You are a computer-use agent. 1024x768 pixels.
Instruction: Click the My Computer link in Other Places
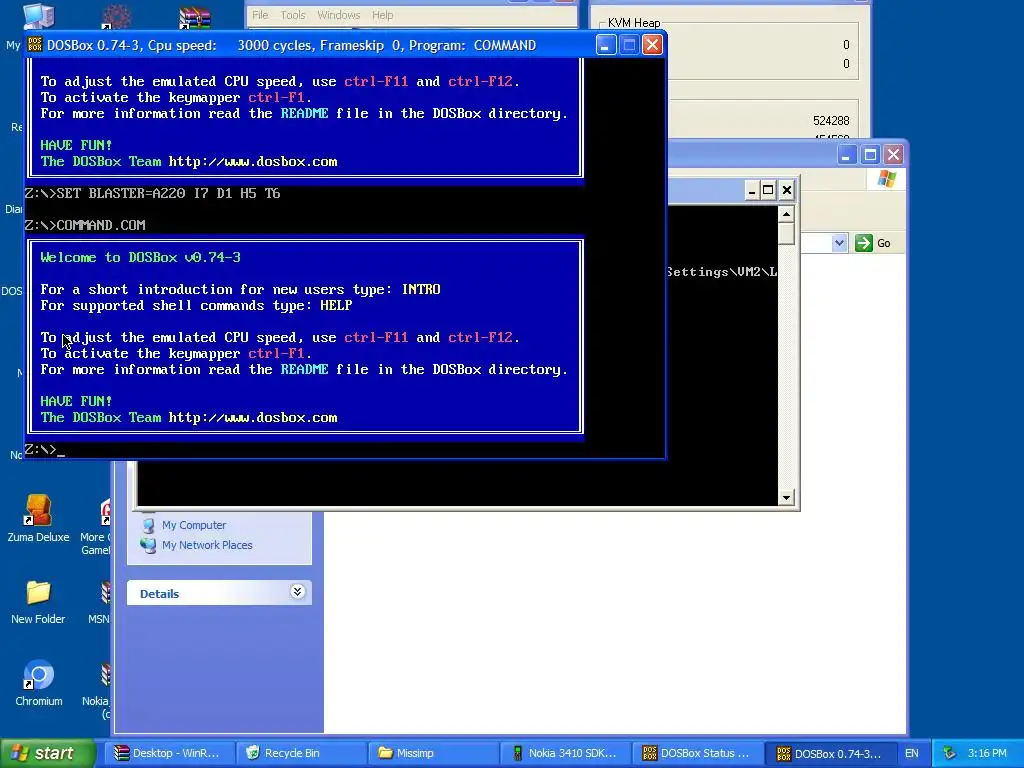pos(193,525)
